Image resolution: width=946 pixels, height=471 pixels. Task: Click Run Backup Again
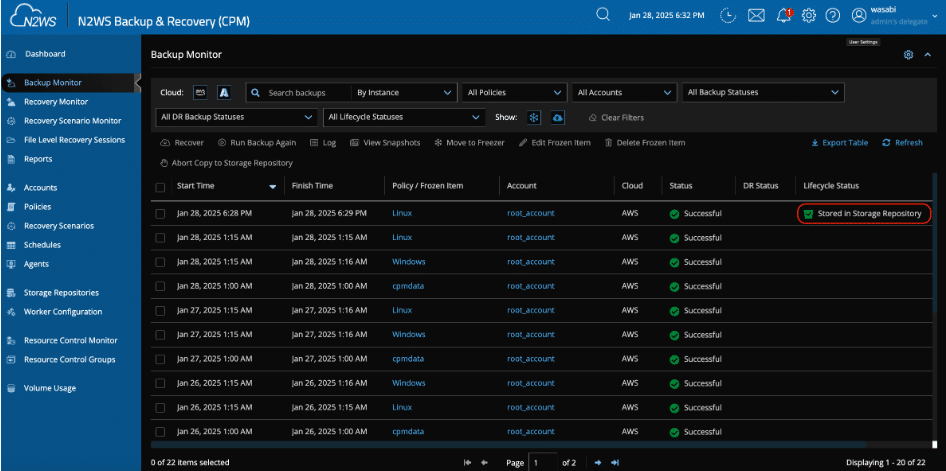coord(257,143)
